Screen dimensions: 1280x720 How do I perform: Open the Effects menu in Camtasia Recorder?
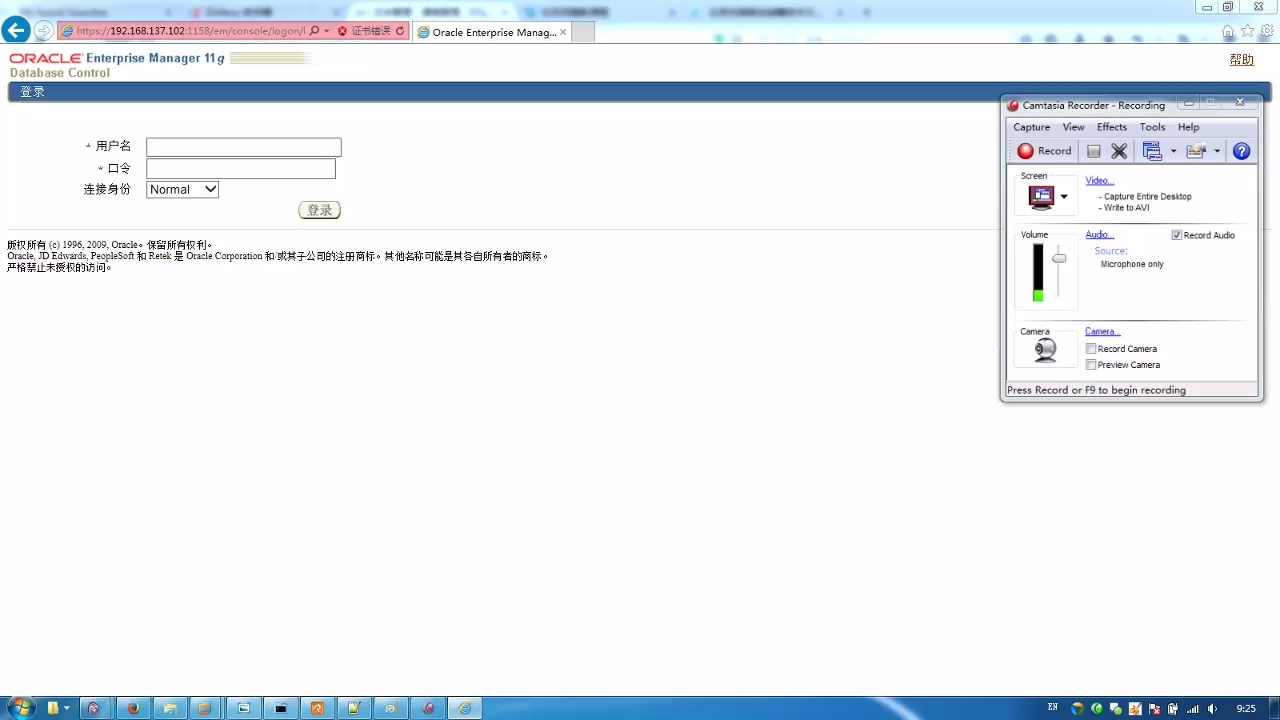(x=1111, y=127)
